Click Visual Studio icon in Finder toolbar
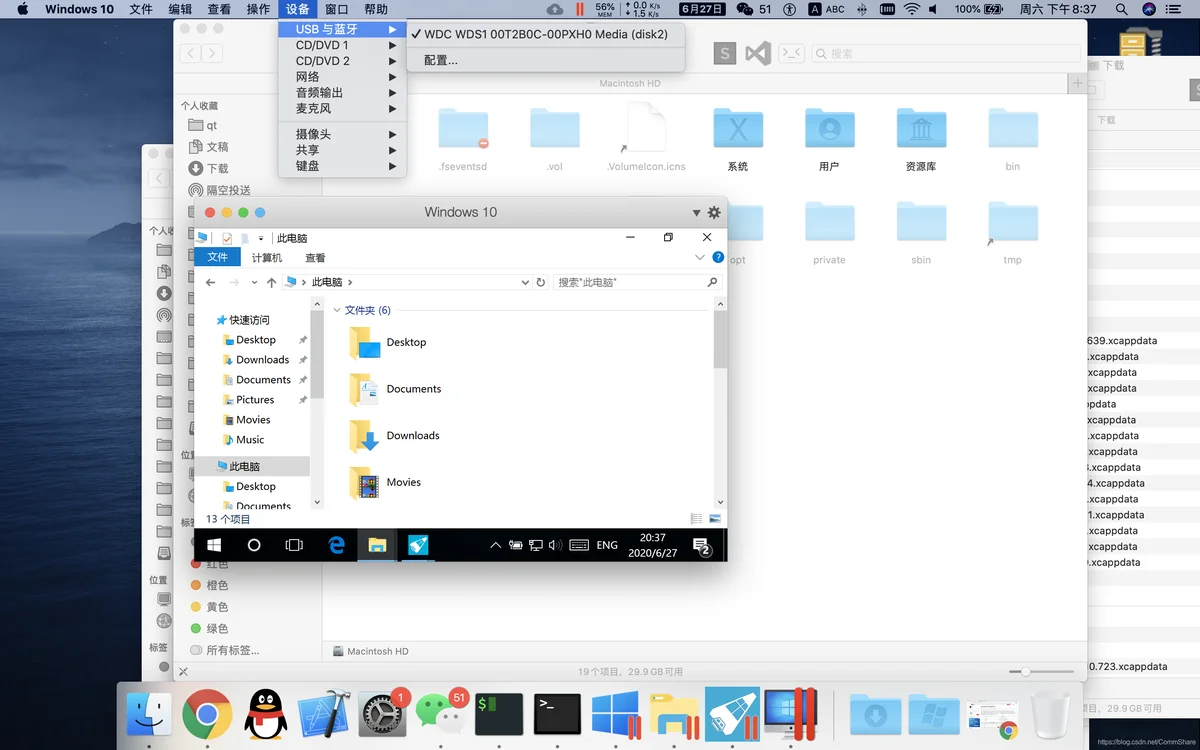 [758, 53]
